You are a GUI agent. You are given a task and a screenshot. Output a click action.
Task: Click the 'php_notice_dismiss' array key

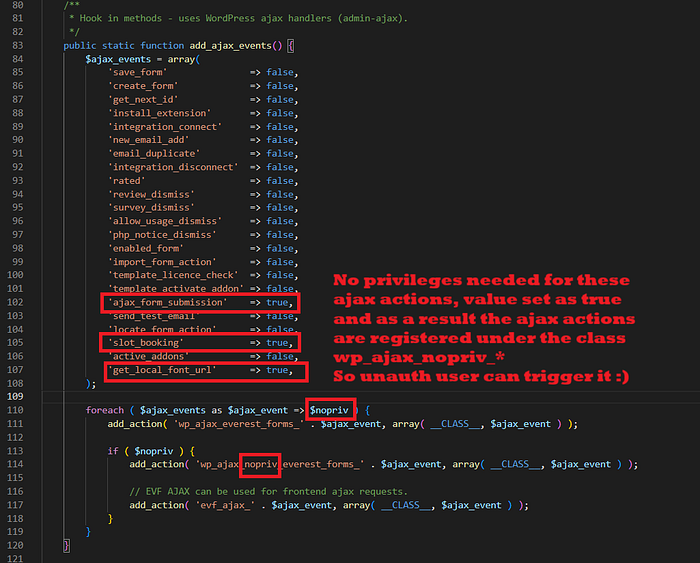coord(162,235)
